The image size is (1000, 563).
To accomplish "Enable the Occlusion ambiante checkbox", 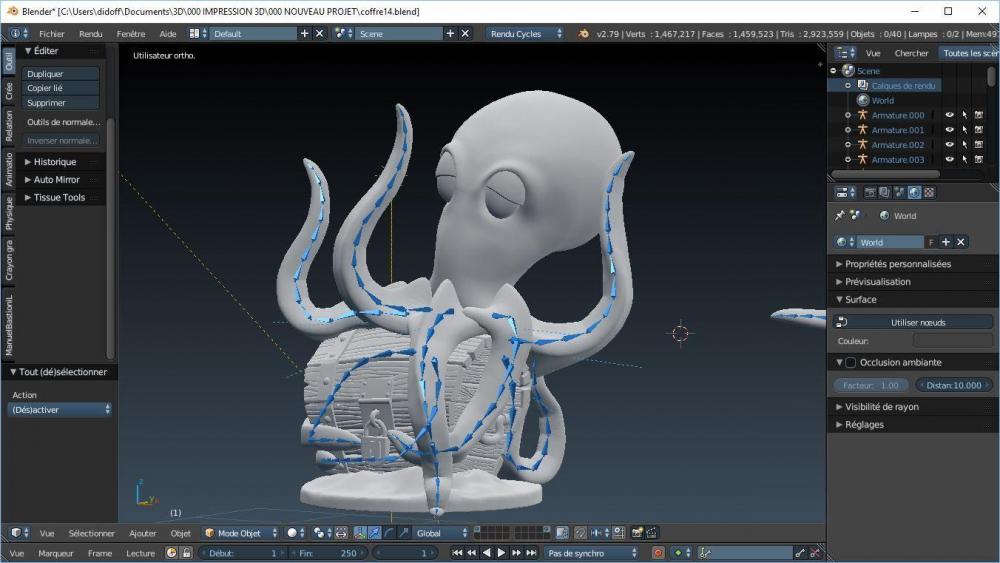I will click(850, 362).
